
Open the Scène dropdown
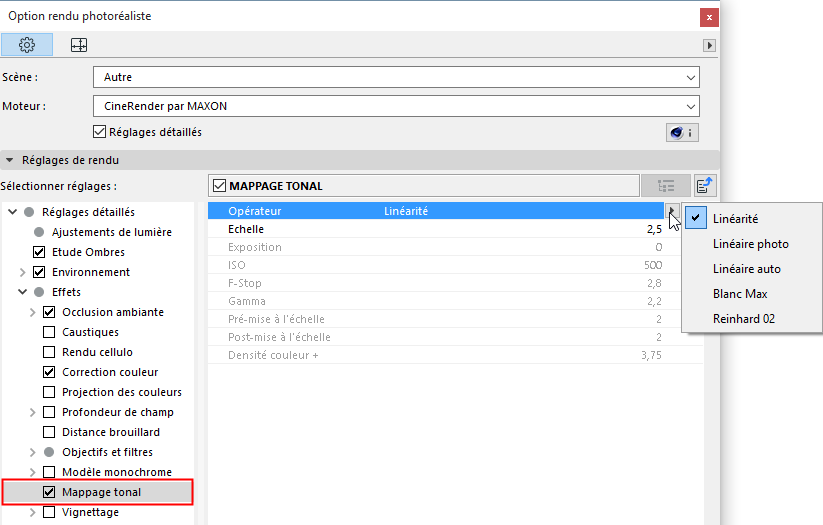tap(396, 77)
